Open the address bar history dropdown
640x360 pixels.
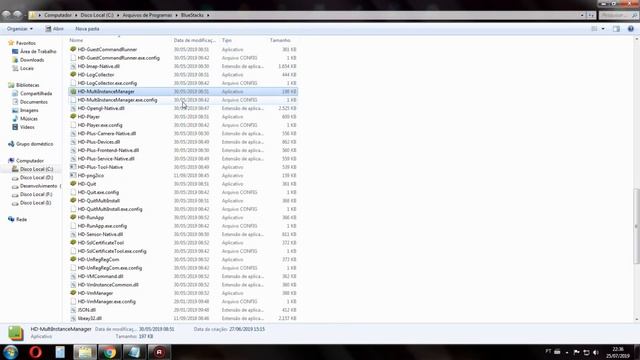pyautogui.click(x=582, y=15)
